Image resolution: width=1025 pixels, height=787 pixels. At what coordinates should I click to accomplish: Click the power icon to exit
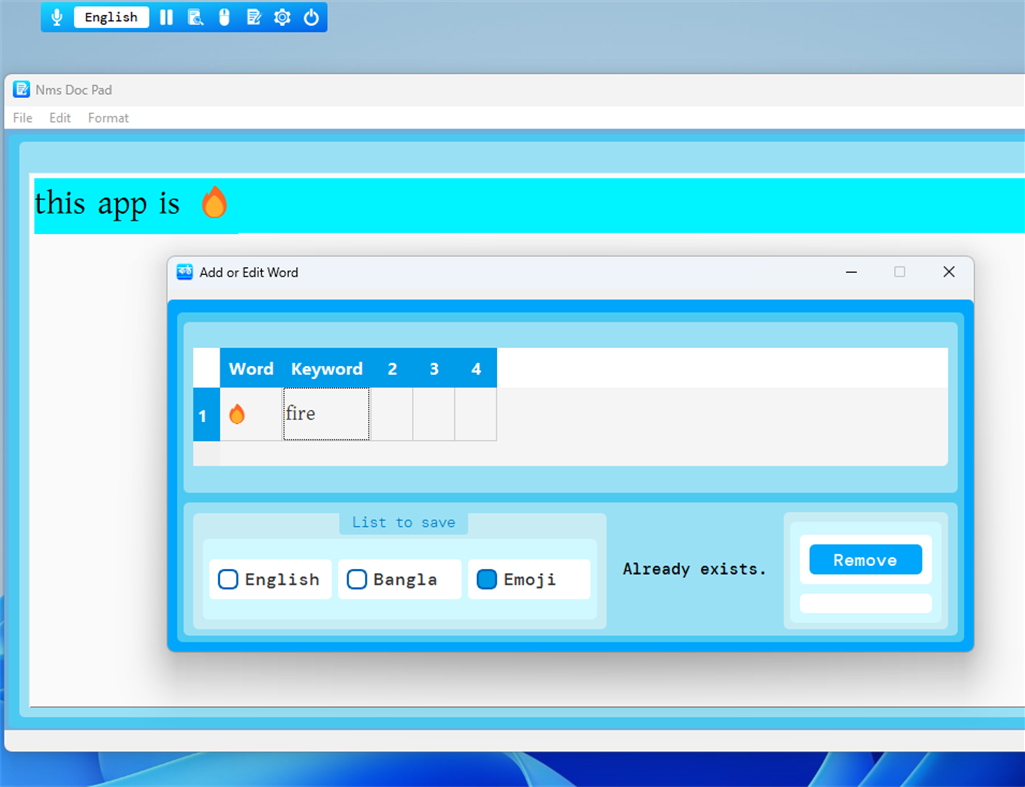(311, 16)
